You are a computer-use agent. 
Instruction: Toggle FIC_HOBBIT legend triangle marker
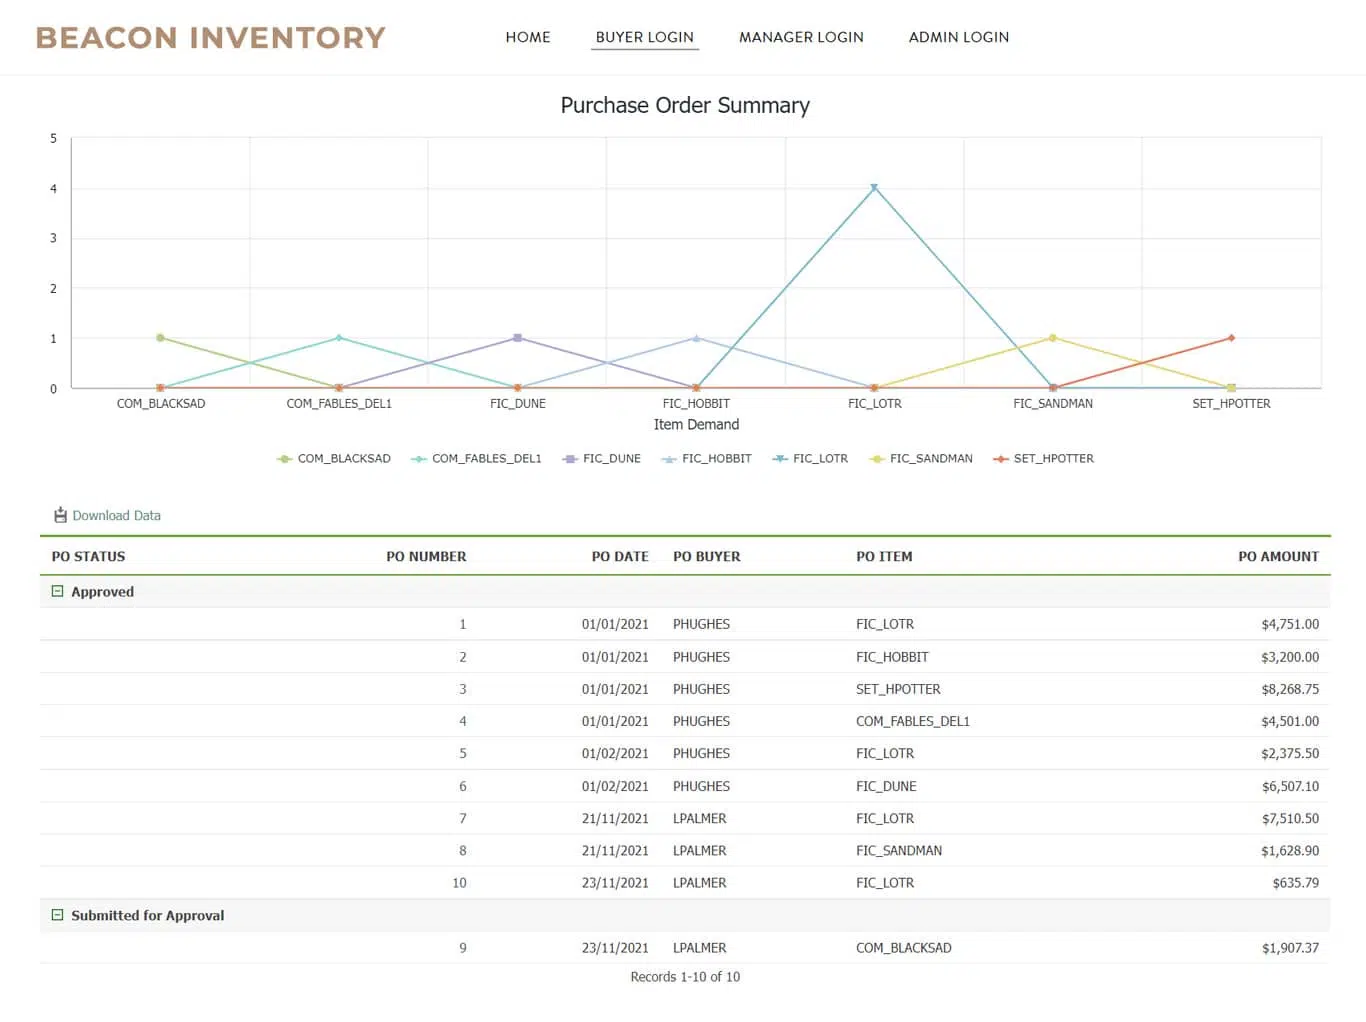pyautogui.click(x=669, y=459)
